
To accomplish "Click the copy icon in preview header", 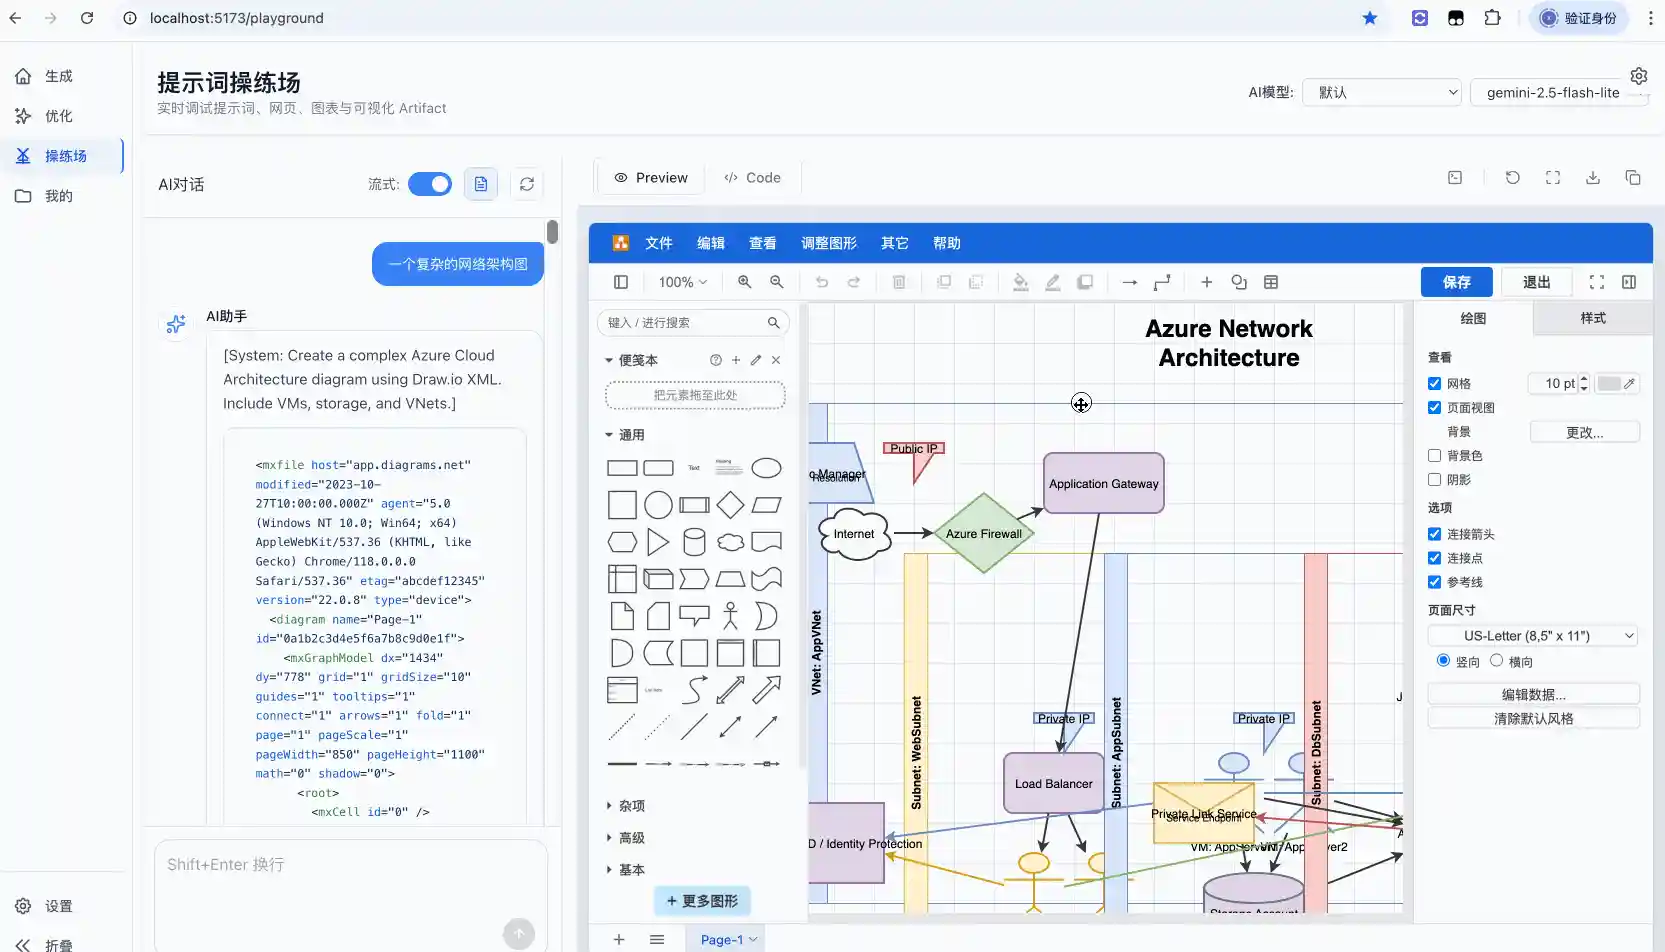I will (1633, 178).
